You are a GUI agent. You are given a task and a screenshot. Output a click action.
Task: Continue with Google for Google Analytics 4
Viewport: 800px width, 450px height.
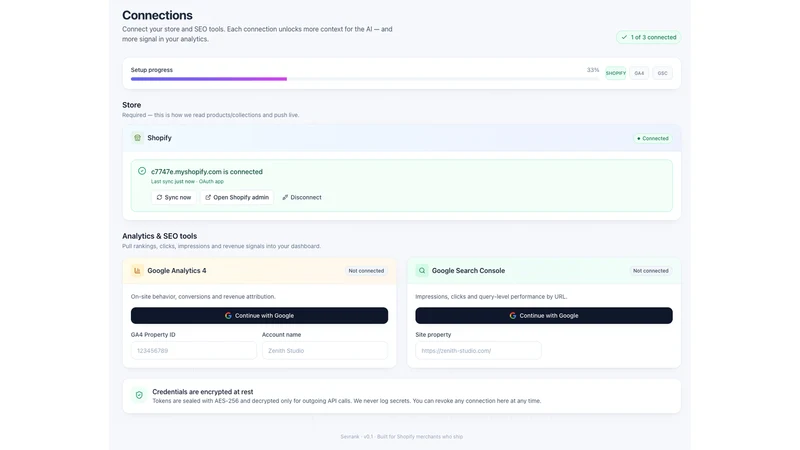(259, 315)
